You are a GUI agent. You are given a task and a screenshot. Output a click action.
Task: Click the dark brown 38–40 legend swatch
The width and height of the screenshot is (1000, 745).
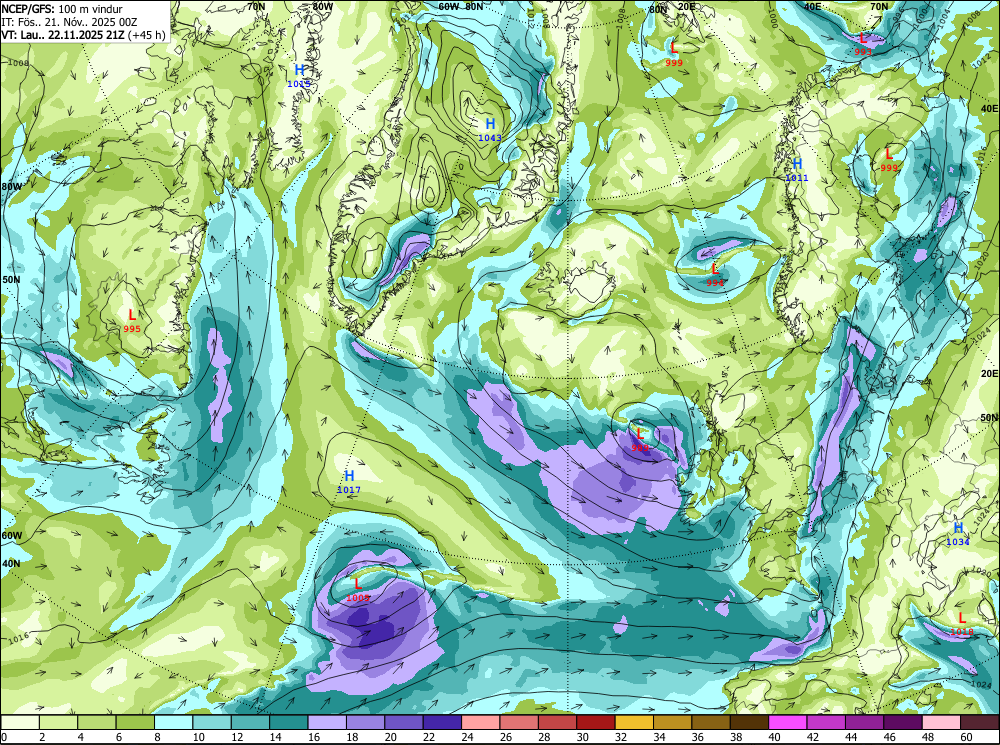pyautogui.click(x=749, y=722)
